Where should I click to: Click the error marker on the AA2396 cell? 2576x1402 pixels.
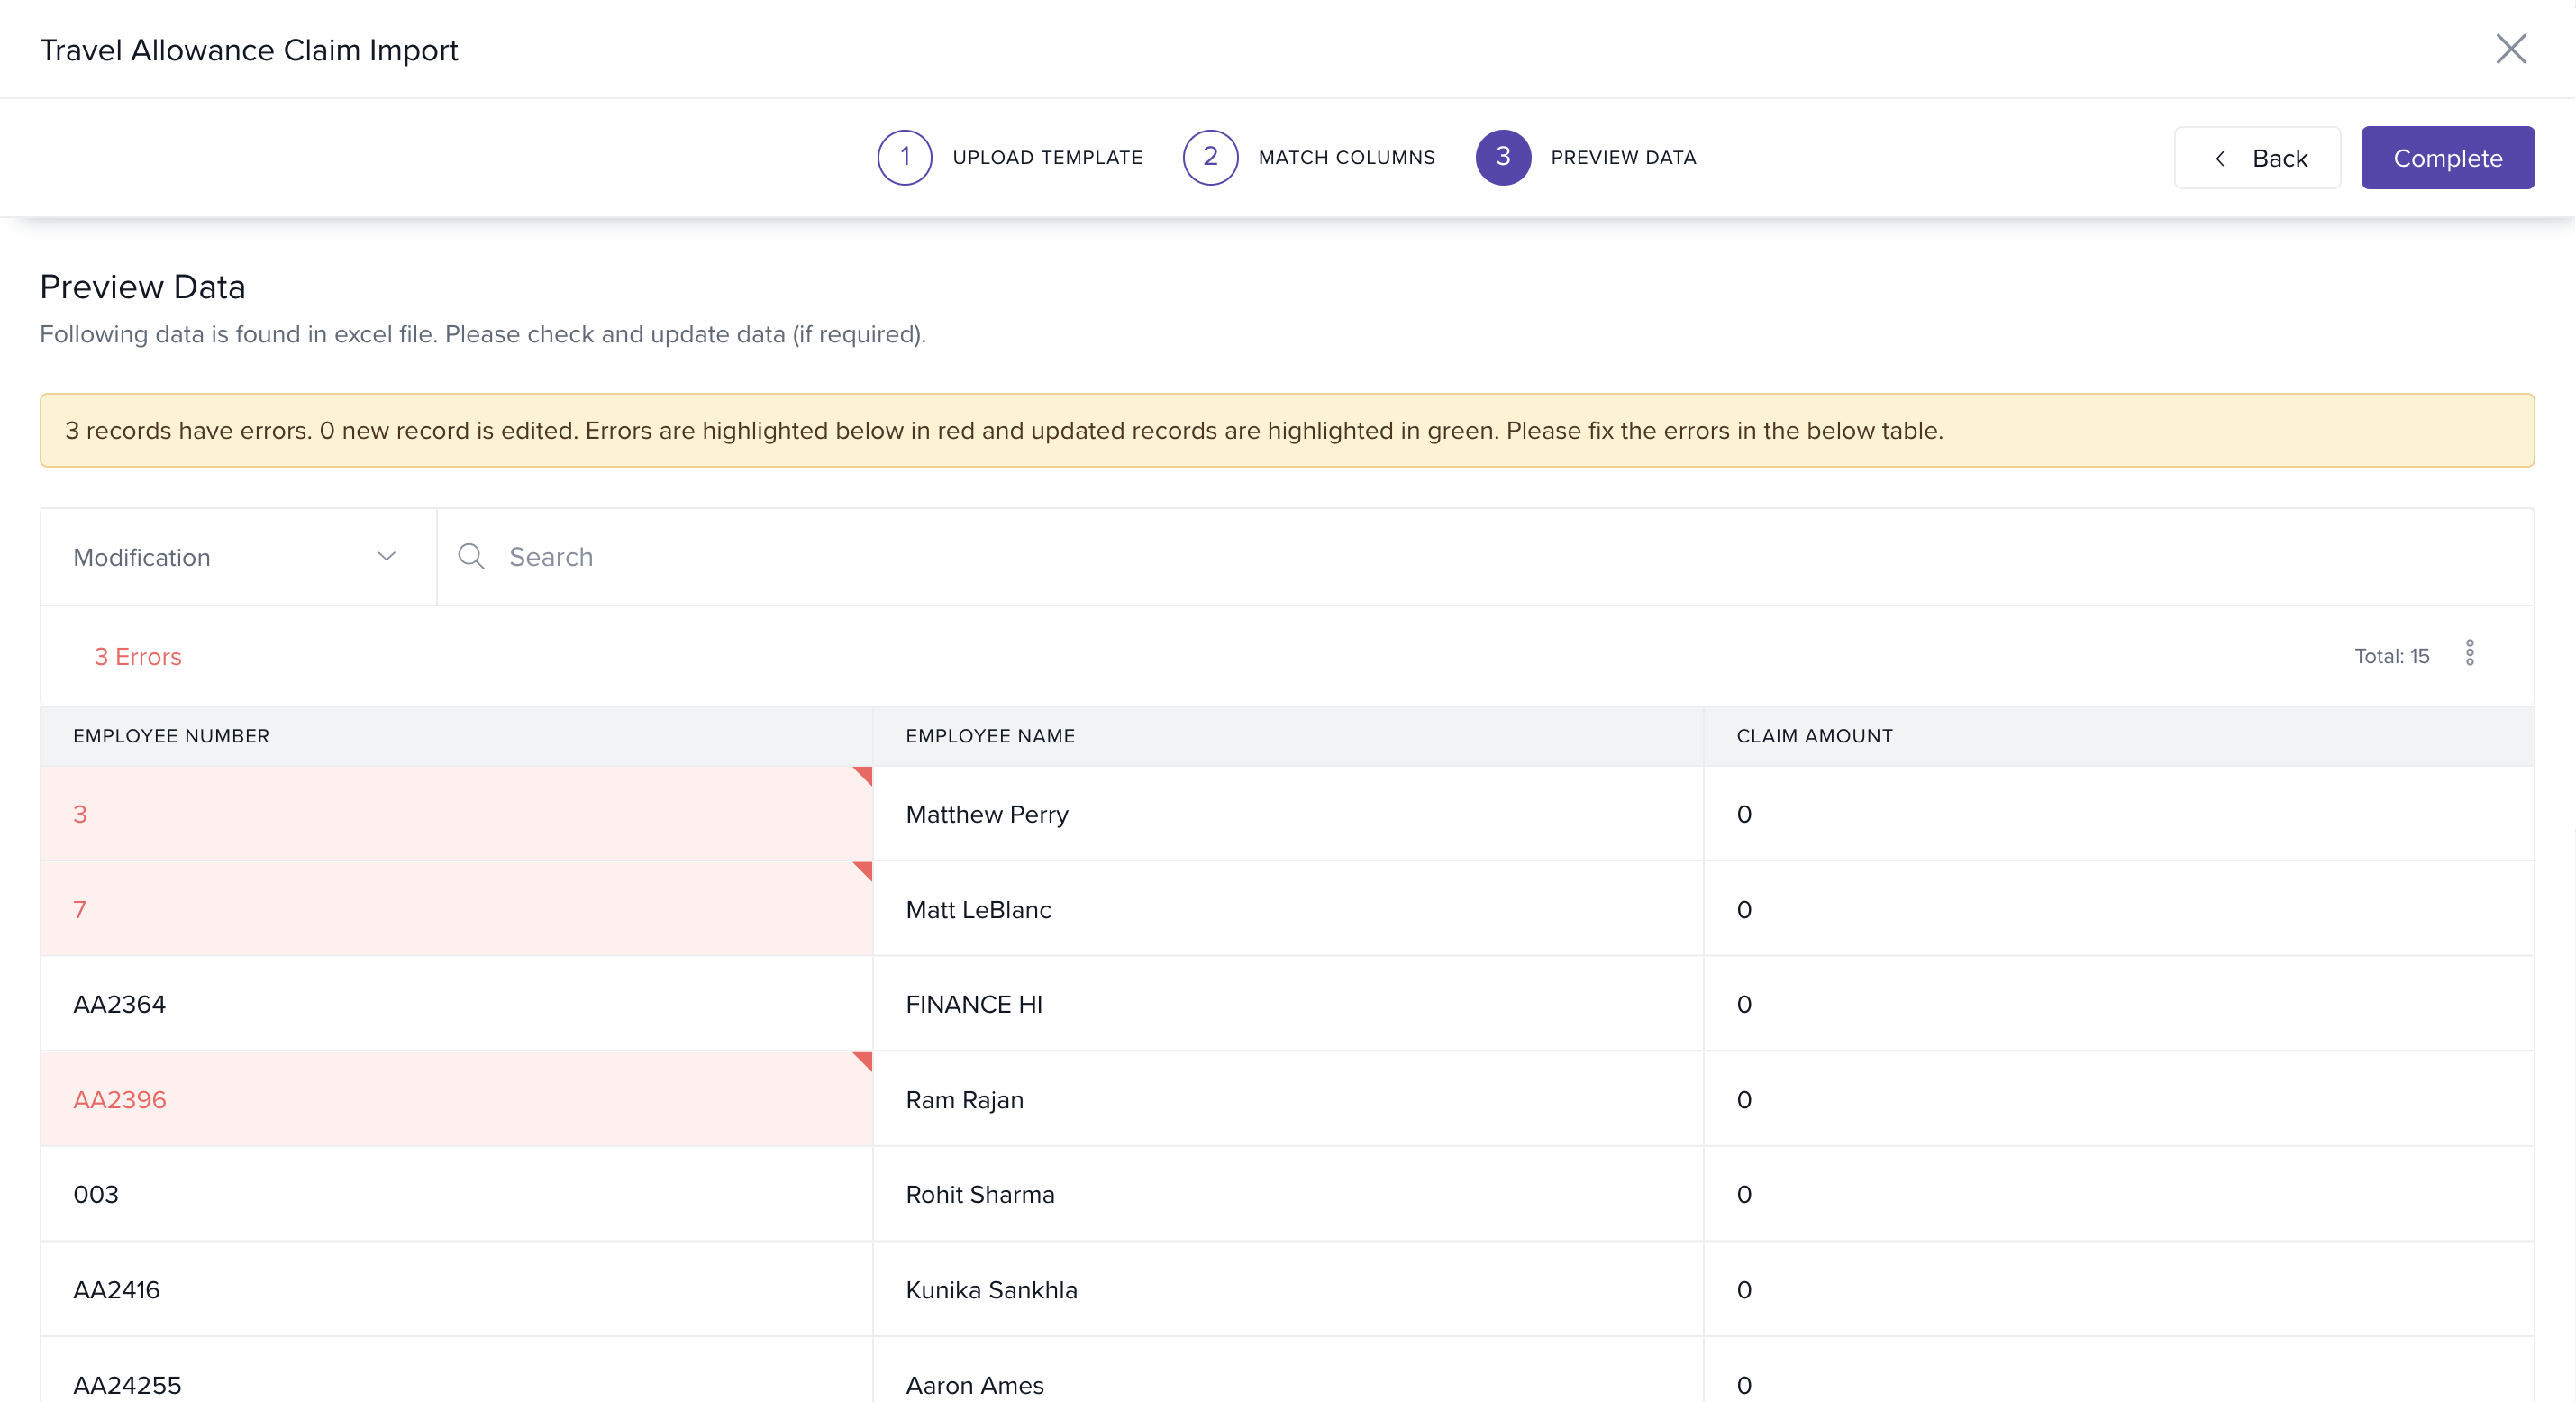click(x=864, y=1060)
